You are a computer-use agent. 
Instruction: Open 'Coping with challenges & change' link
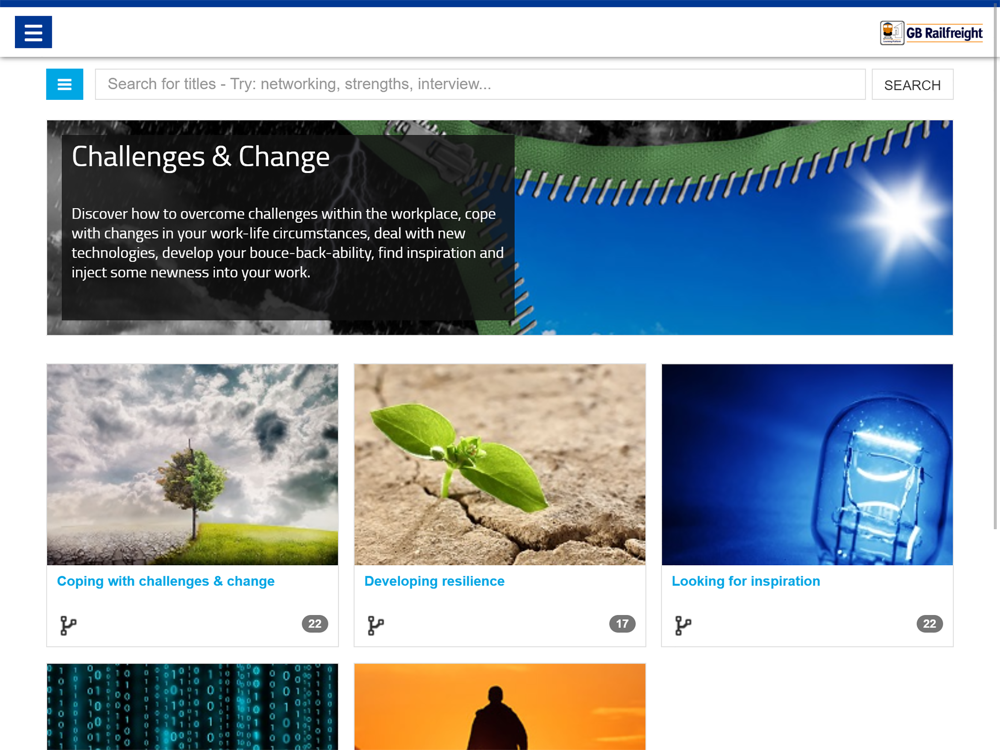coord(166,581)
